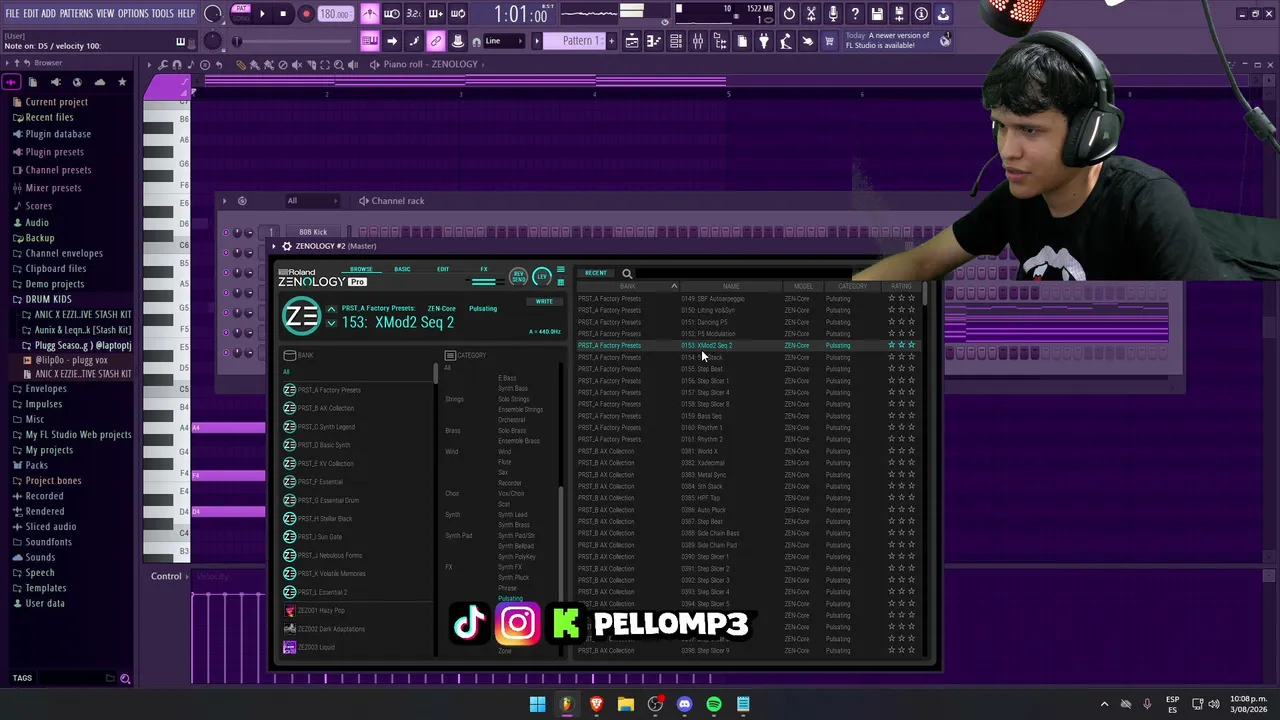Viewport: 1280px width, 720px height.
Task: Switch to the FX tab in Zenology
Action: click(x=484, y=269)
